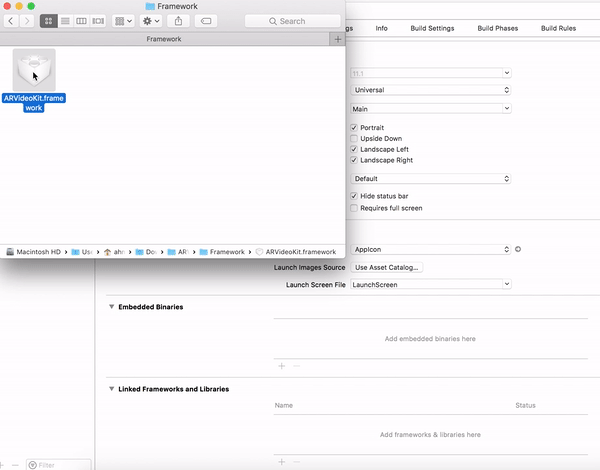Click the ARVideoKit.framework file name label

coord(34,103)
